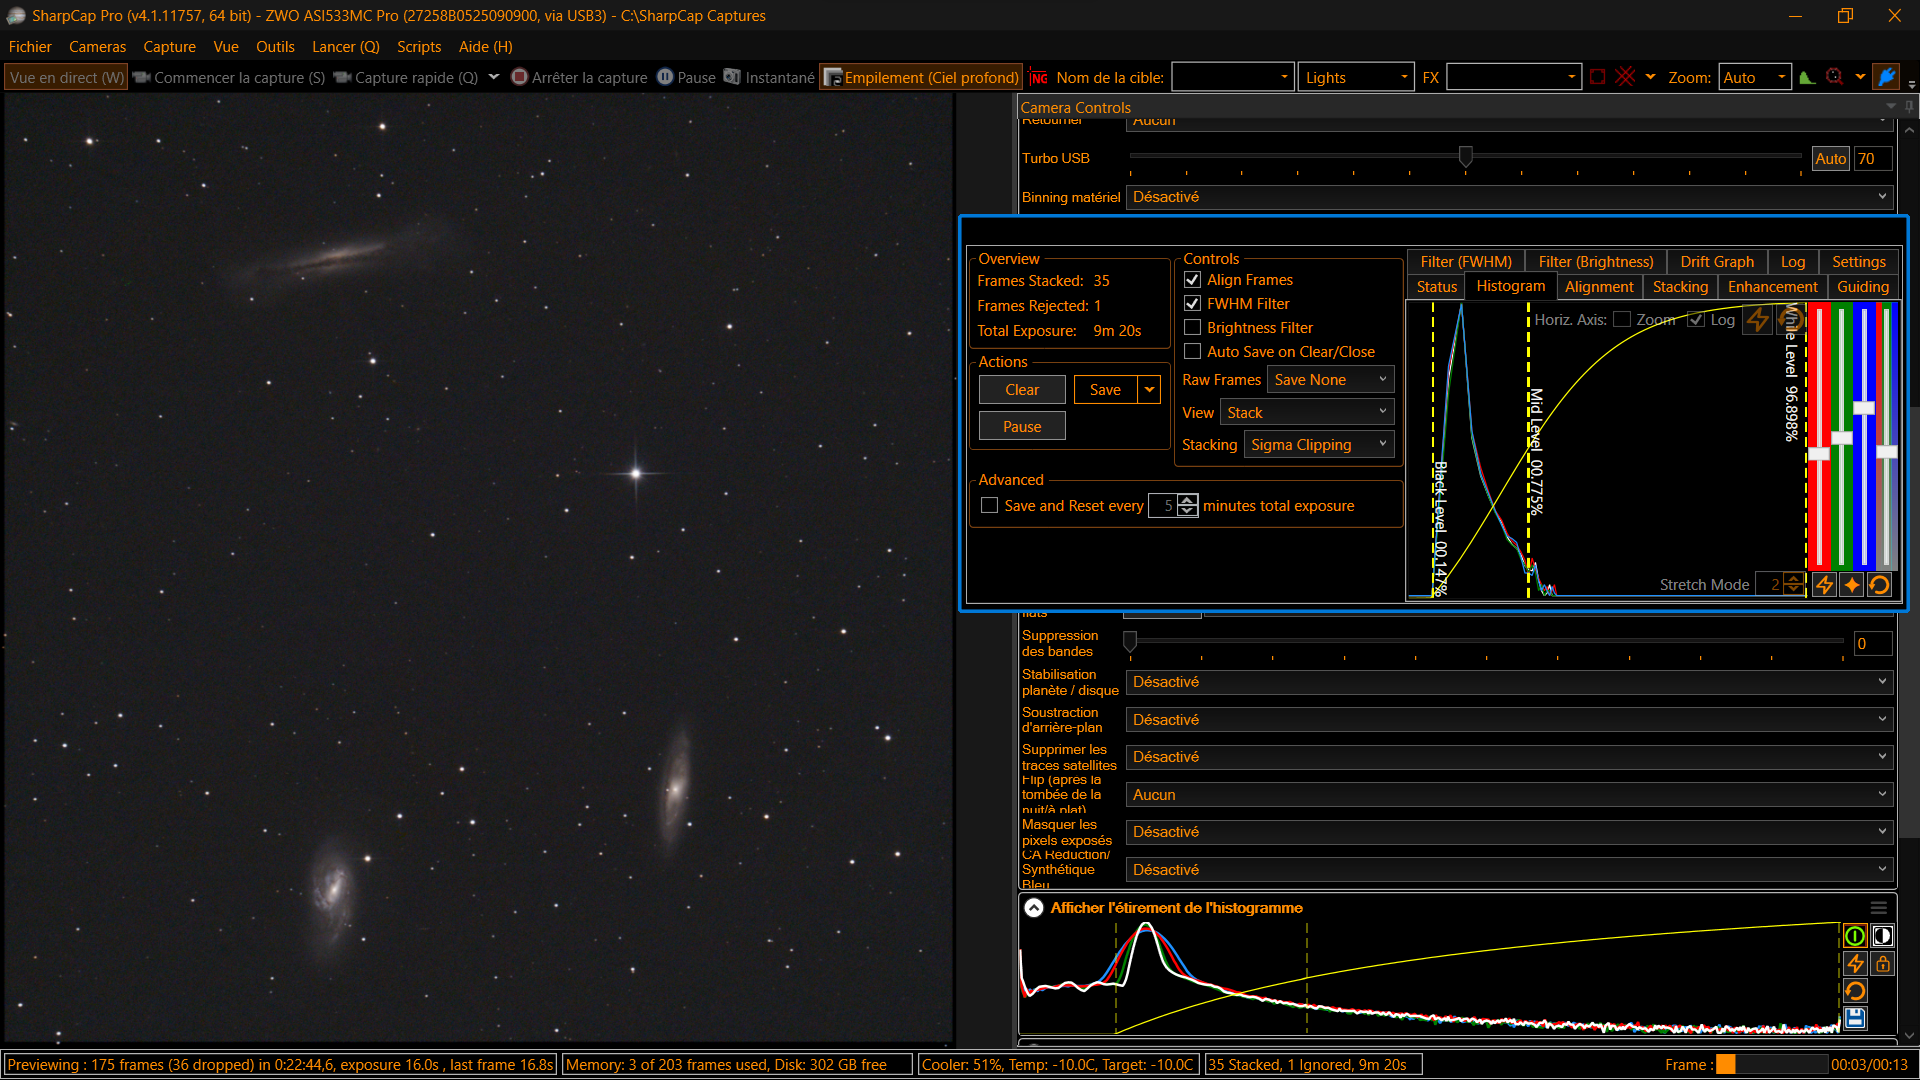Viewport: 1920px width, 1080px height.
Task: Uncheck the Align Frames checkbox
Action: coord(1192,280)
